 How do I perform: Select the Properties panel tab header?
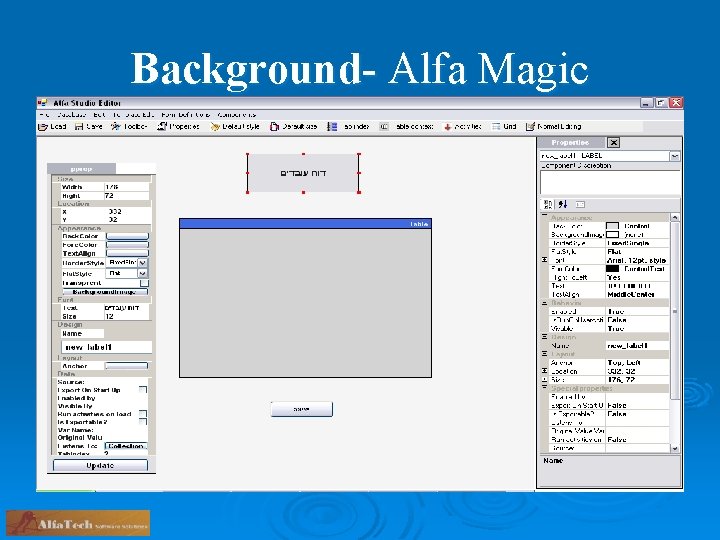[570, 143]
